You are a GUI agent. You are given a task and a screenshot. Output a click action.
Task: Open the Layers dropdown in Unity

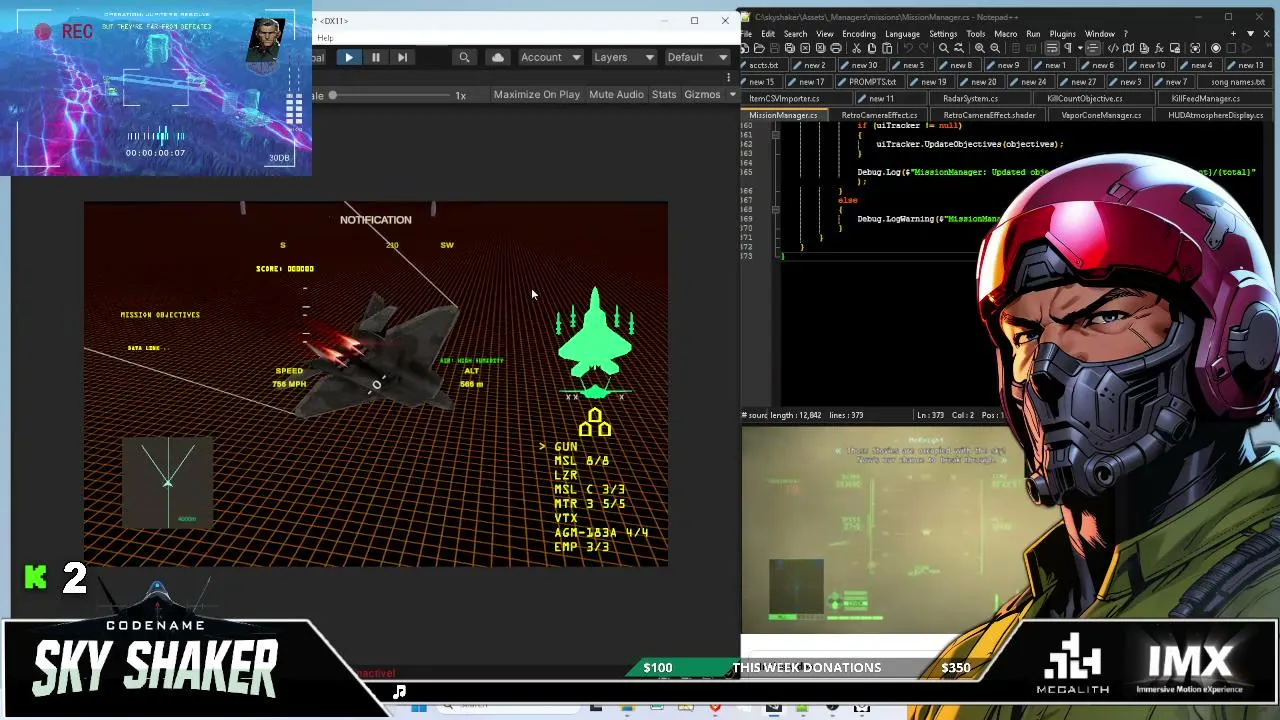(x=623, y=58)
